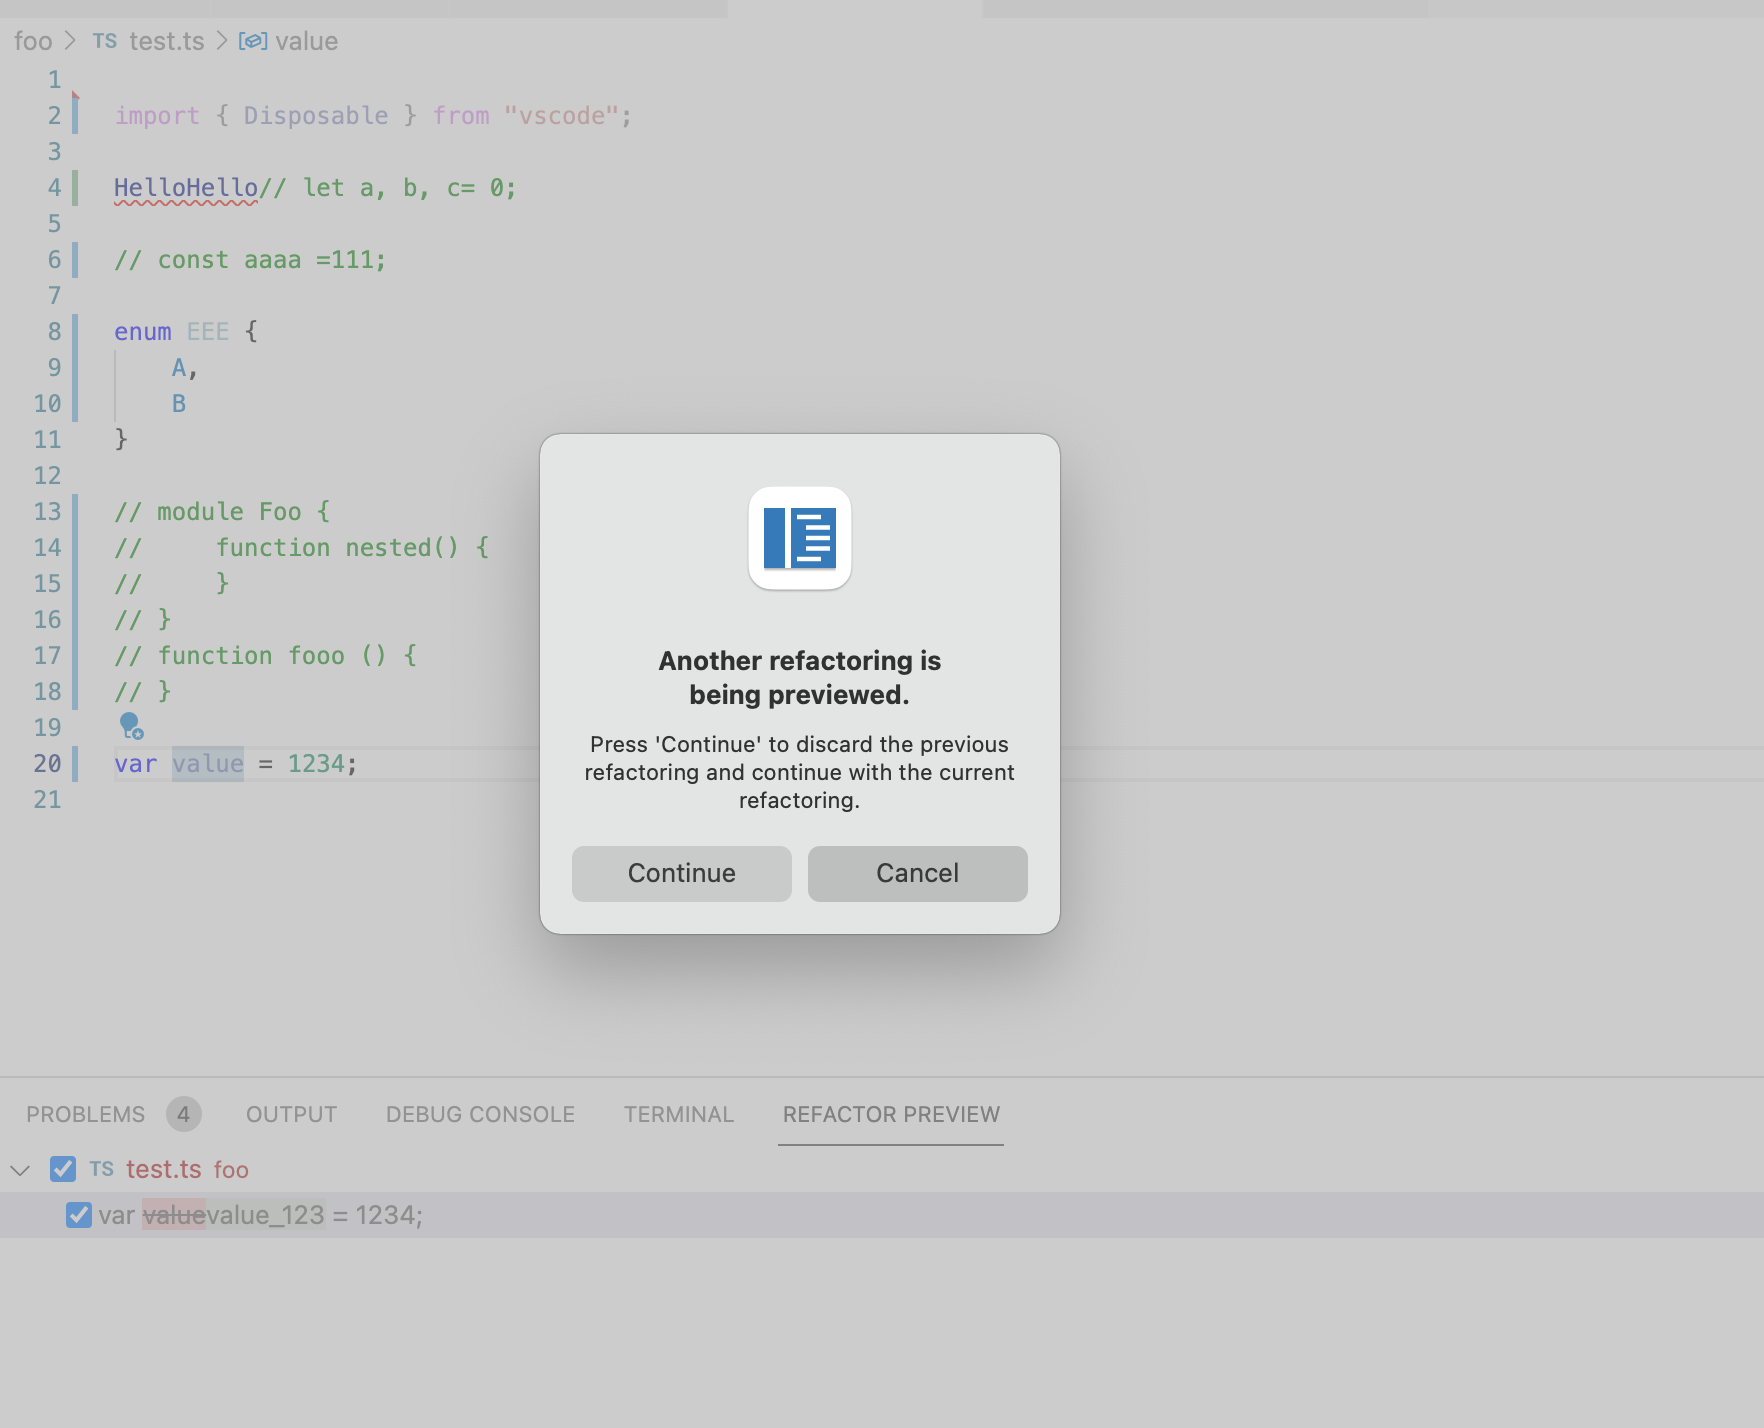Switch to the TERMINAL tab
The image size is (1764, 1428).
pyautogui.click(x=679, y=1113)
